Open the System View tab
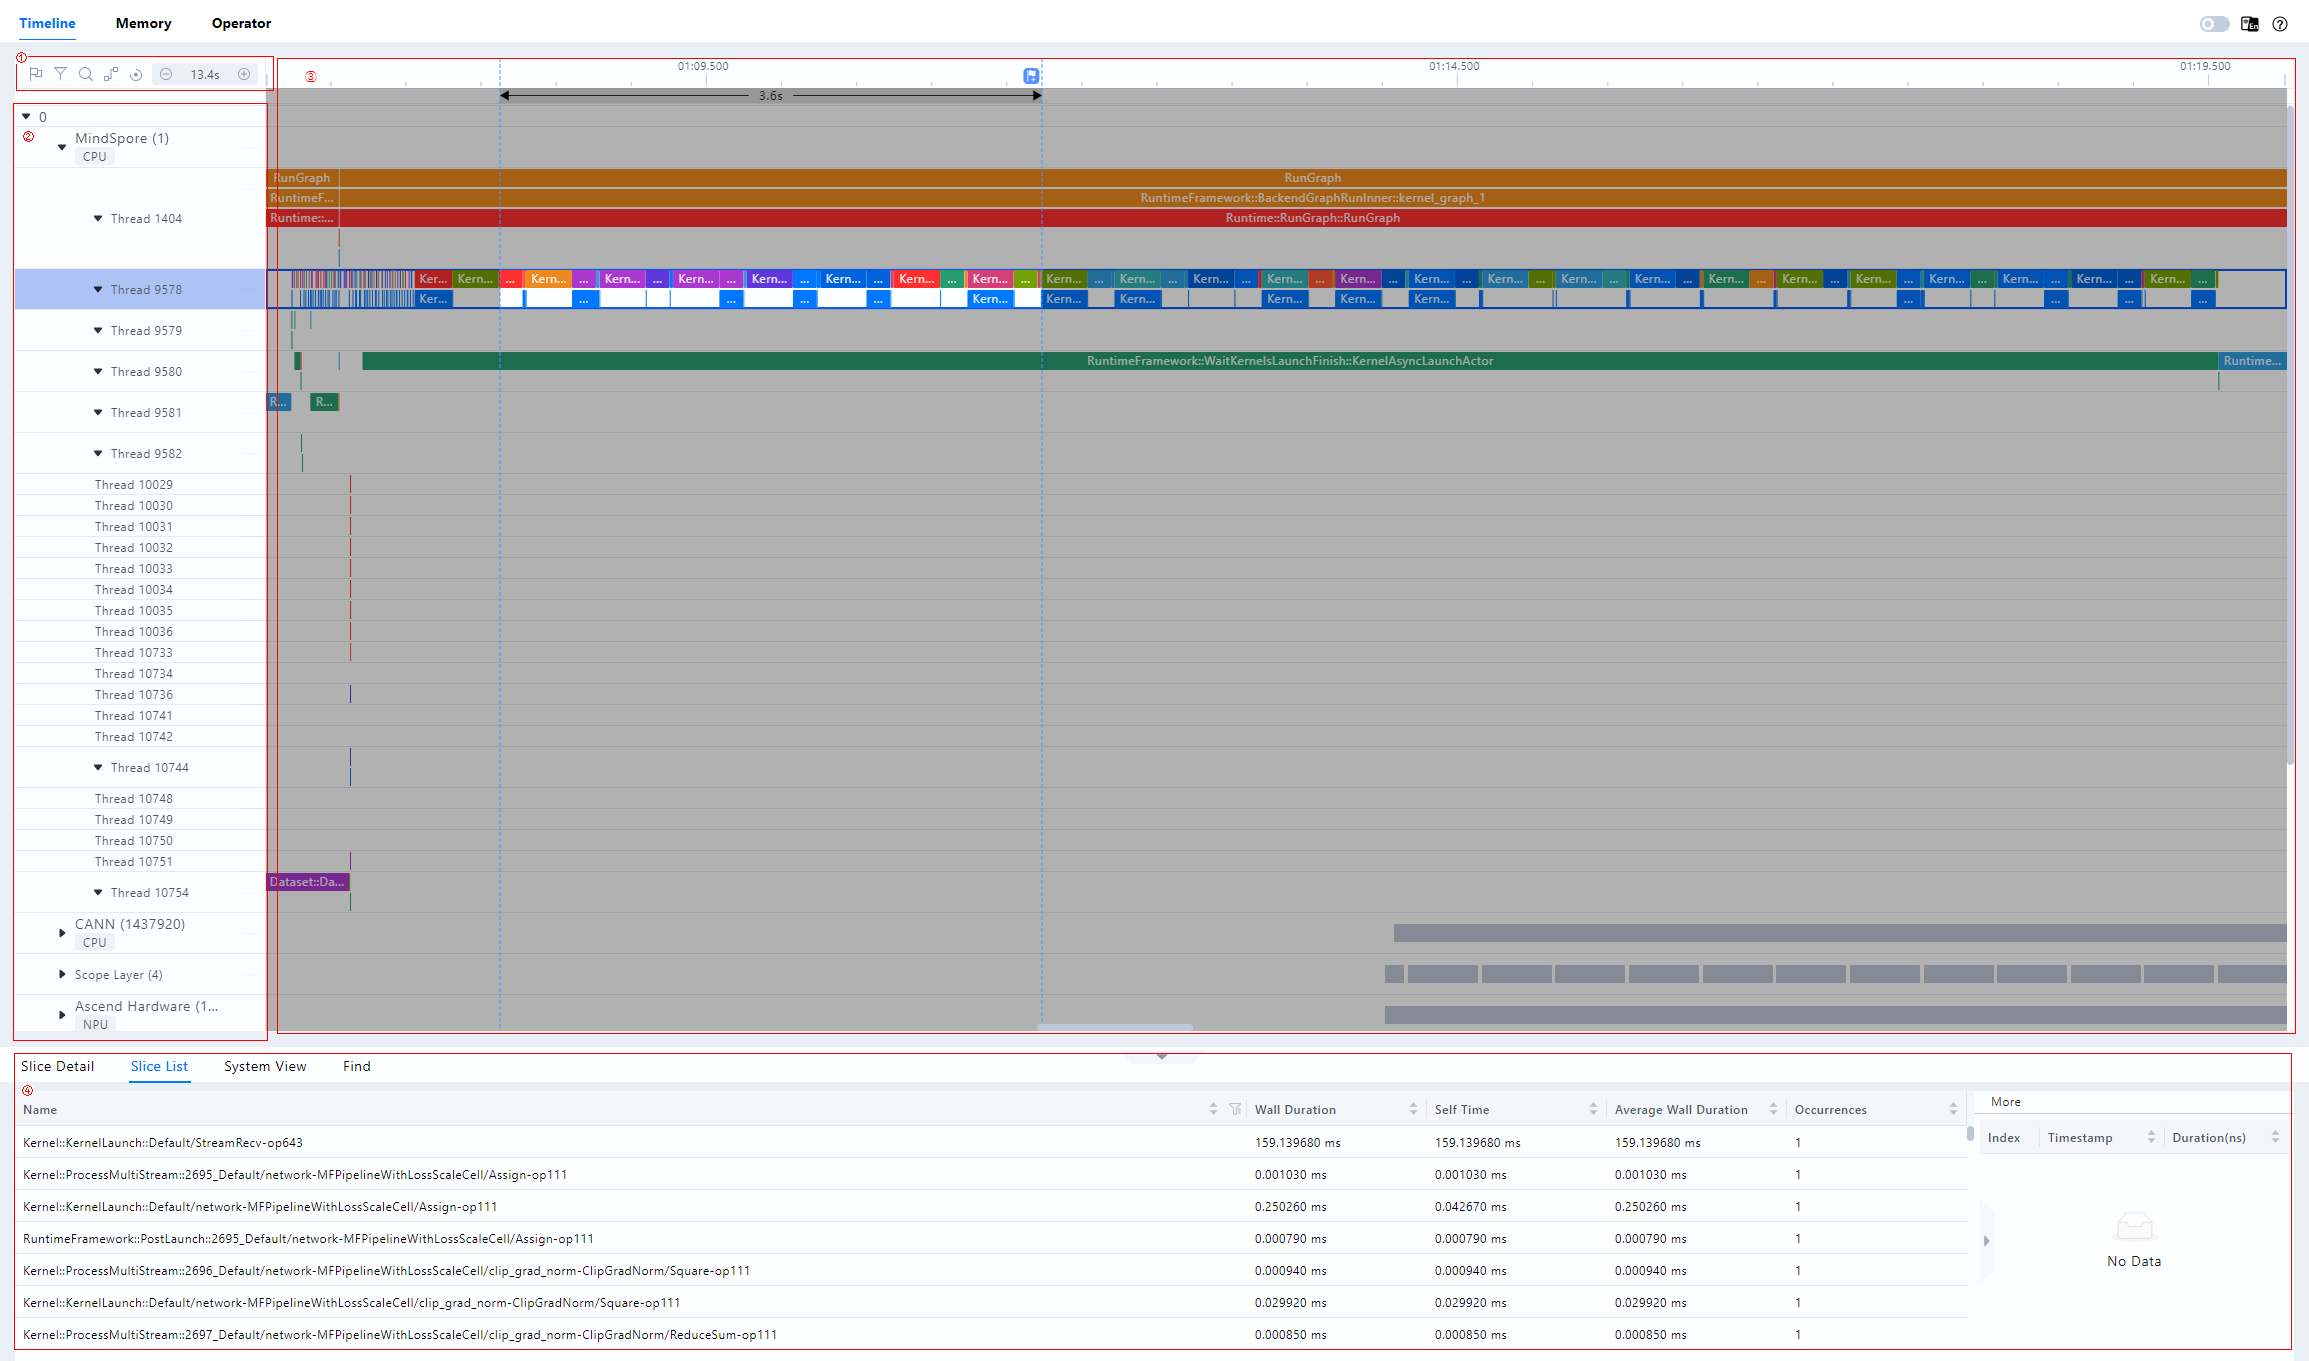 tap(265, 1066)
